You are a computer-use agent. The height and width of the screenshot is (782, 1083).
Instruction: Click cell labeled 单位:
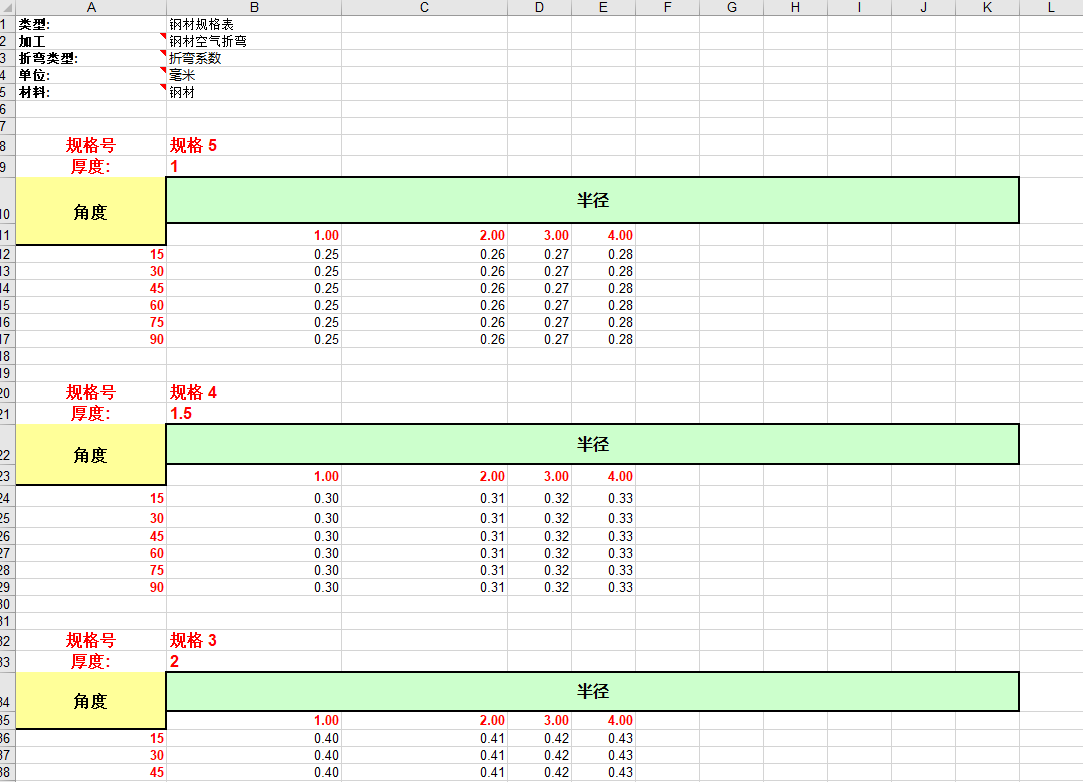click(91, 75)
